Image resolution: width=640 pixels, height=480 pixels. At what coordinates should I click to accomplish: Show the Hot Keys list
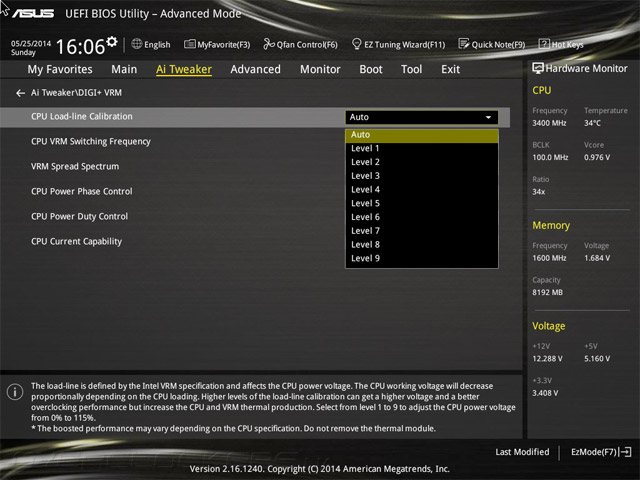tap(561, 44)
